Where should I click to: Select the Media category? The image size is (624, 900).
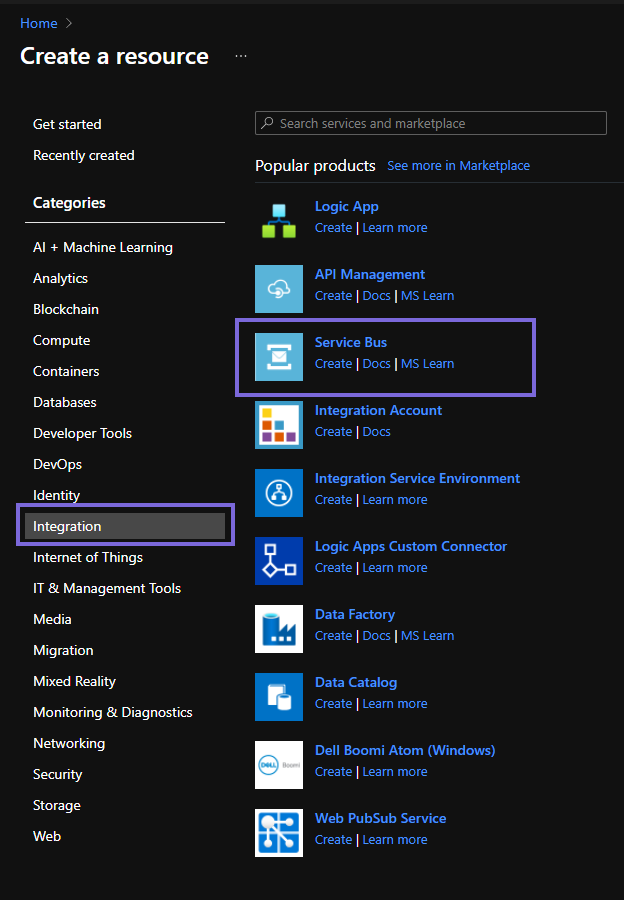[52, 619]
